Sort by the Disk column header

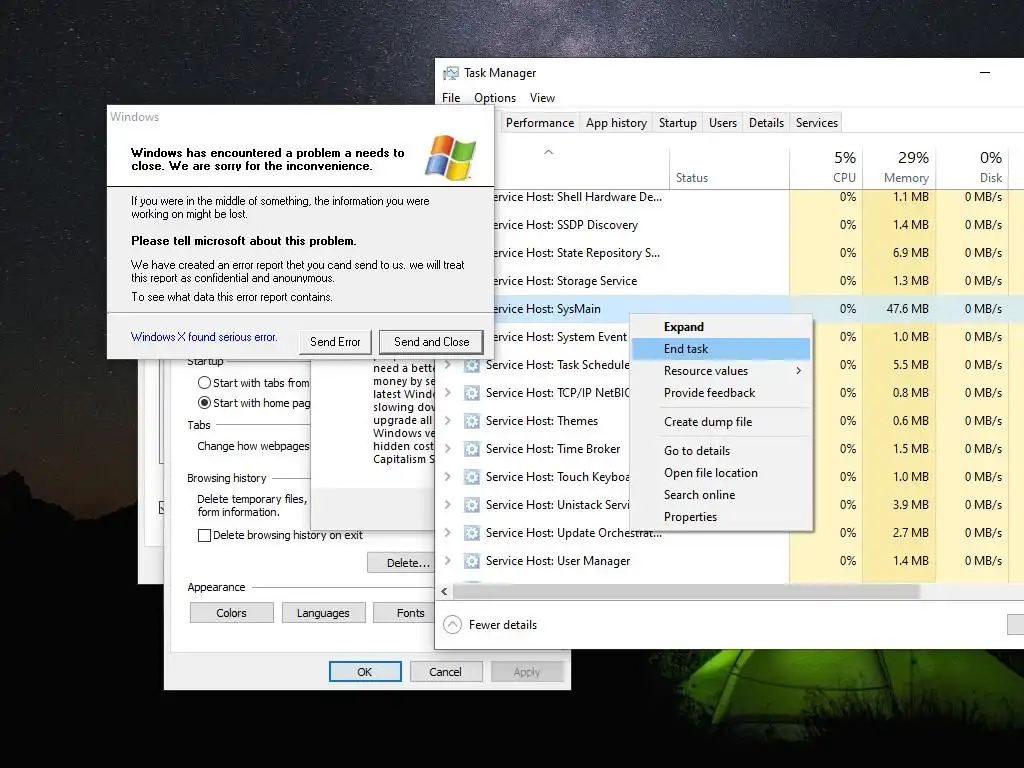tap(972, 167)
